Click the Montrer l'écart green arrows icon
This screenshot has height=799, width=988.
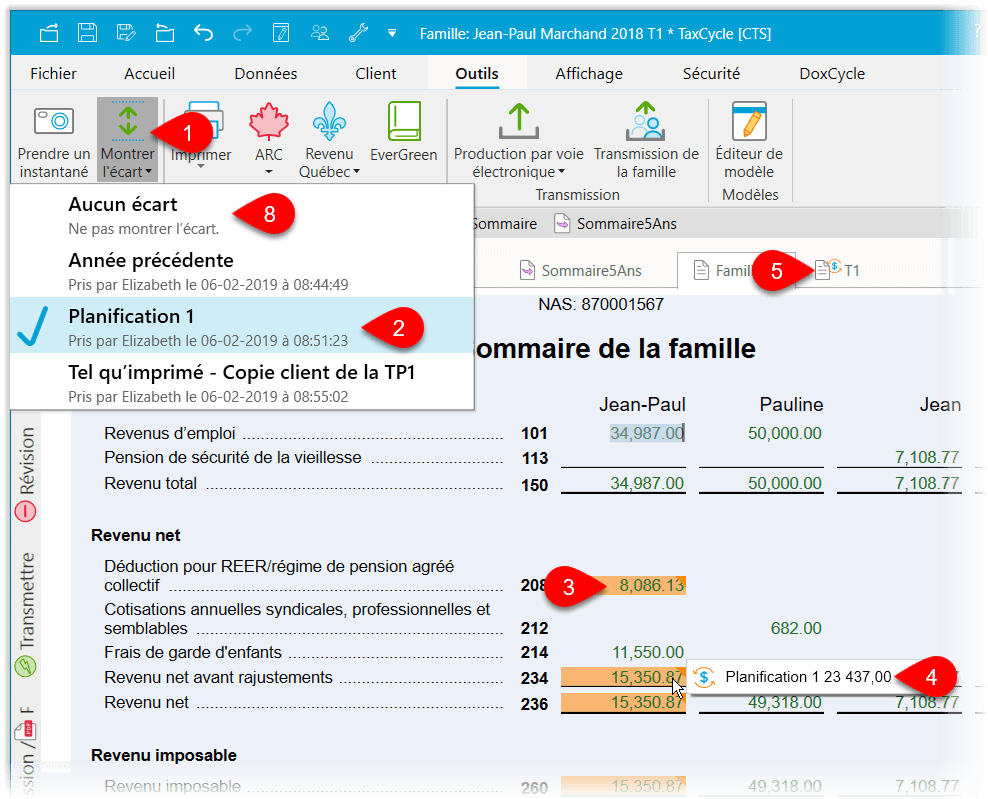(128, 122)
